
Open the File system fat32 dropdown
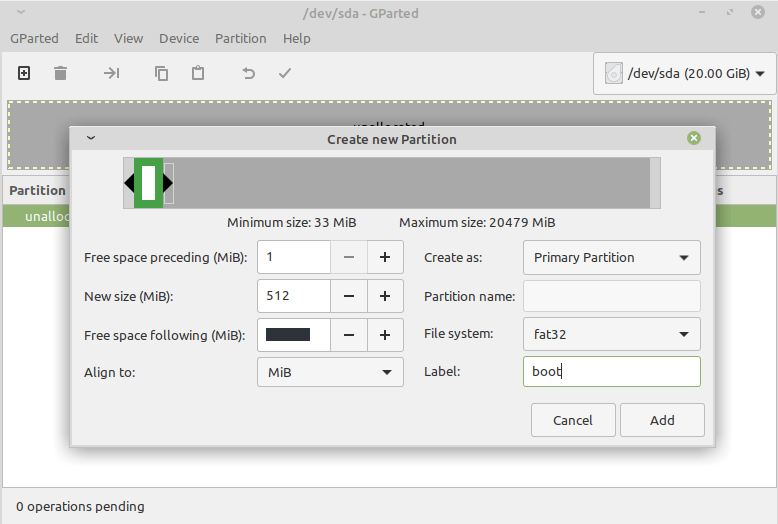pos(611,334)
